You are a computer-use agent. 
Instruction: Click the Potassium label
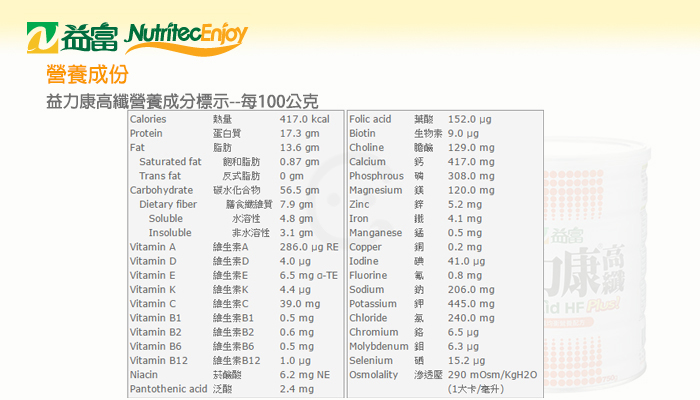(x=373, y=304)
